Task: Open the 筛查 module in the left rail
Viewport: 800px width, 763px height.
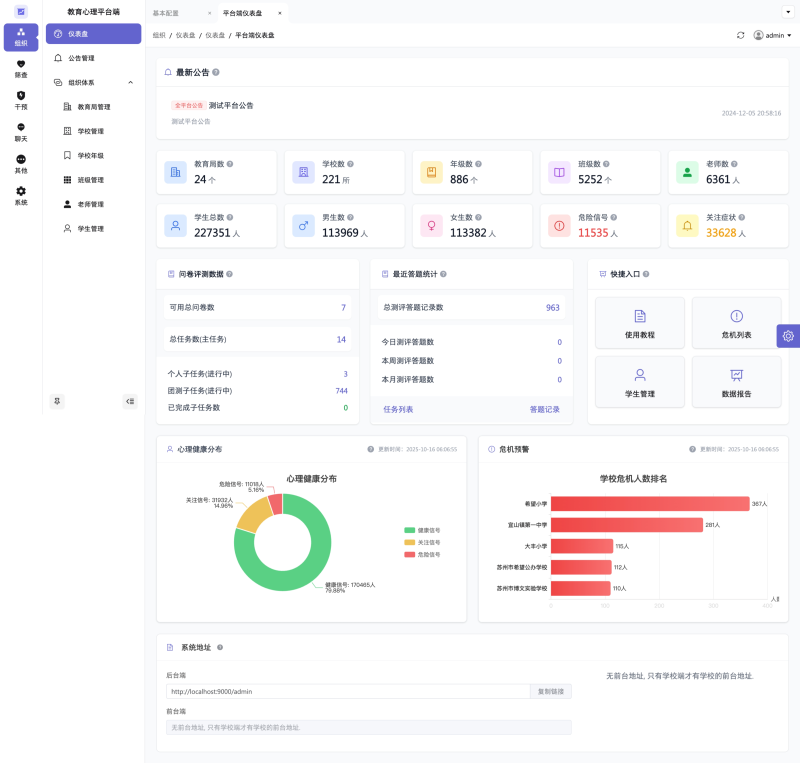Action: [21, 68]
